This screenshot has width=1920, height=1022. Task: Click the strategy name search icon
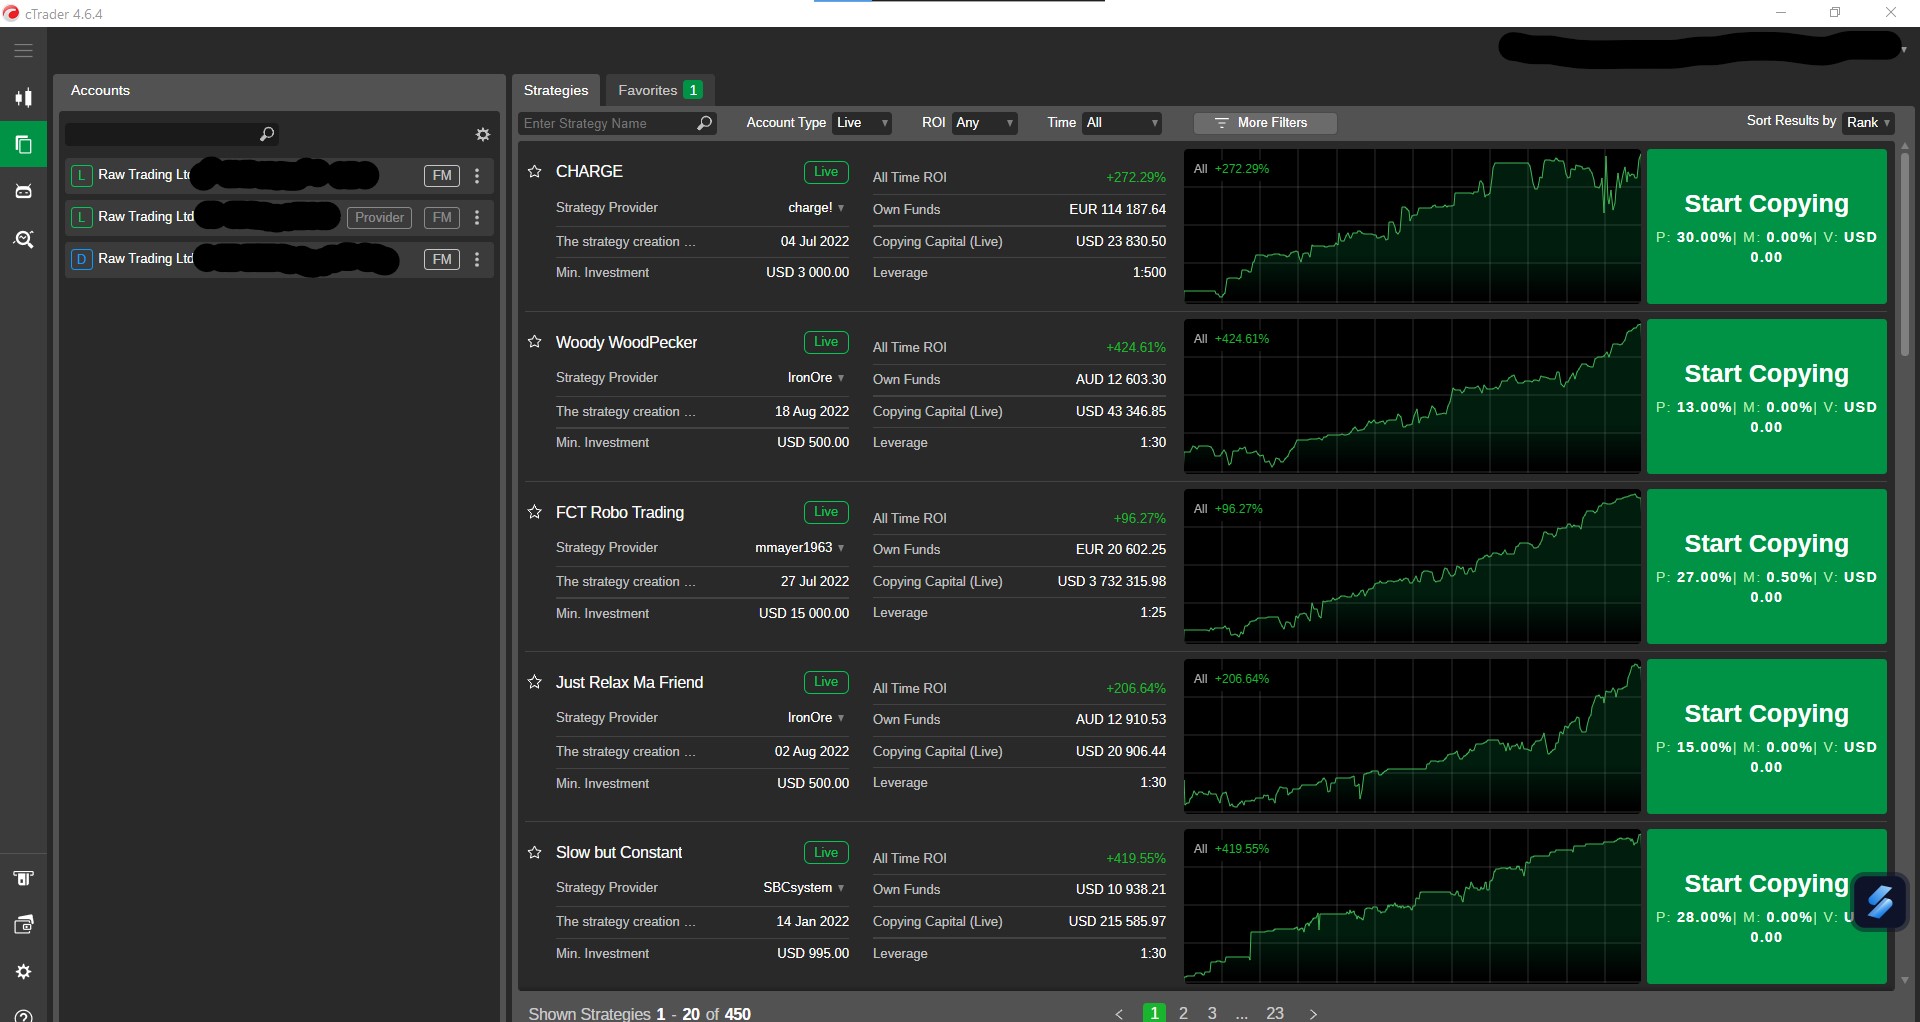[705, 123]
